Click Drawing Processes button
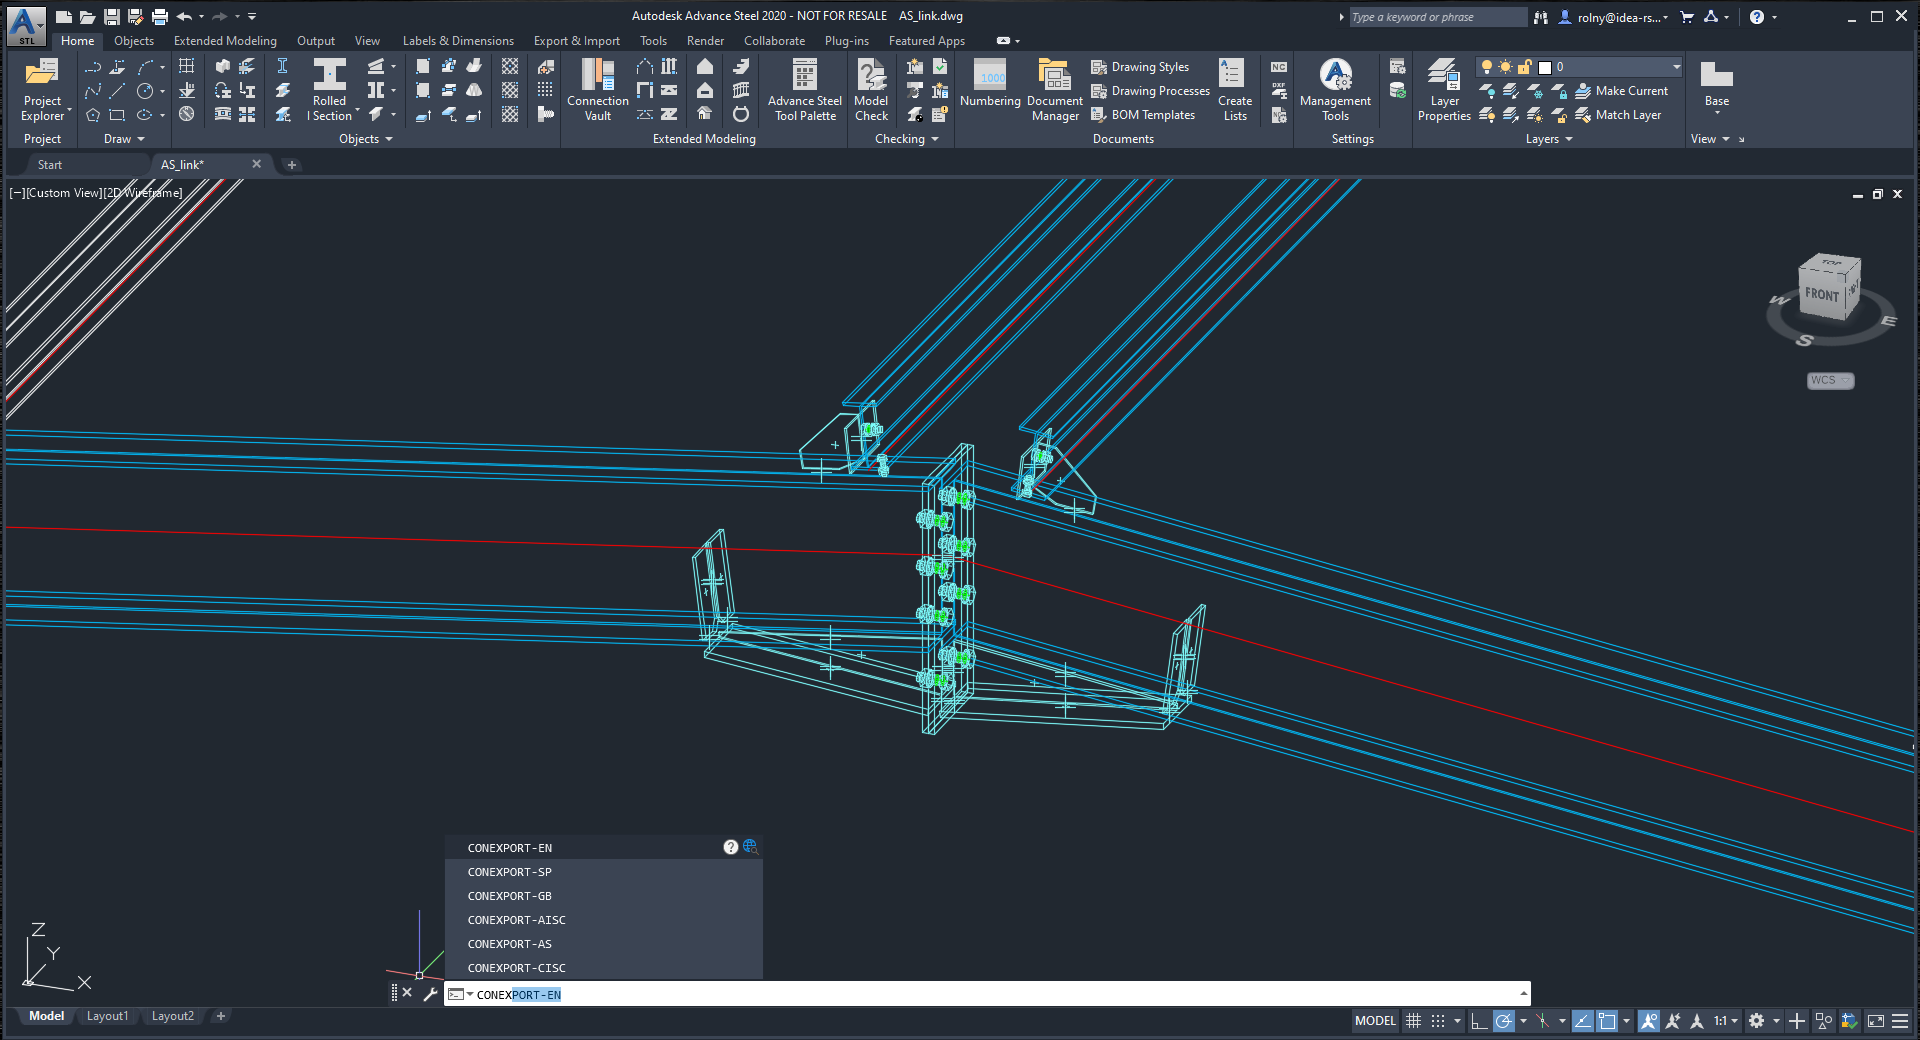The image size is (1920, 1040). click(1150, 91)
